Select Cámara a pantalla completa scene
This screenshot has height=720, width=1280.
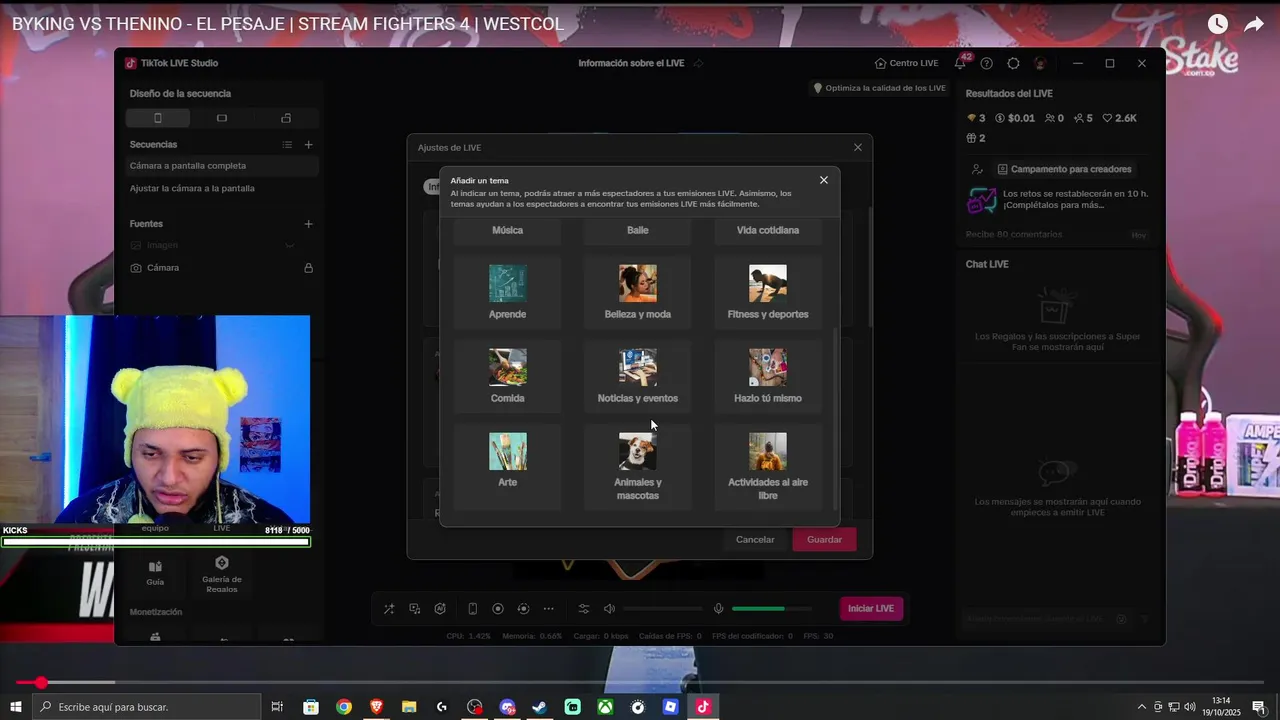(222, 166)
